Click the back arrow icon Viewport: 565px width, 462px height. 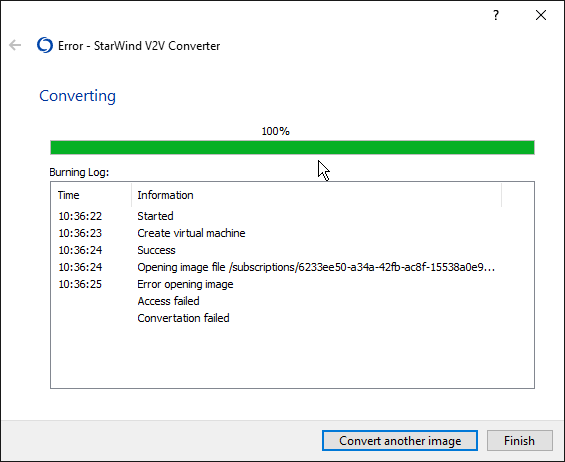(x=15, y=45)
